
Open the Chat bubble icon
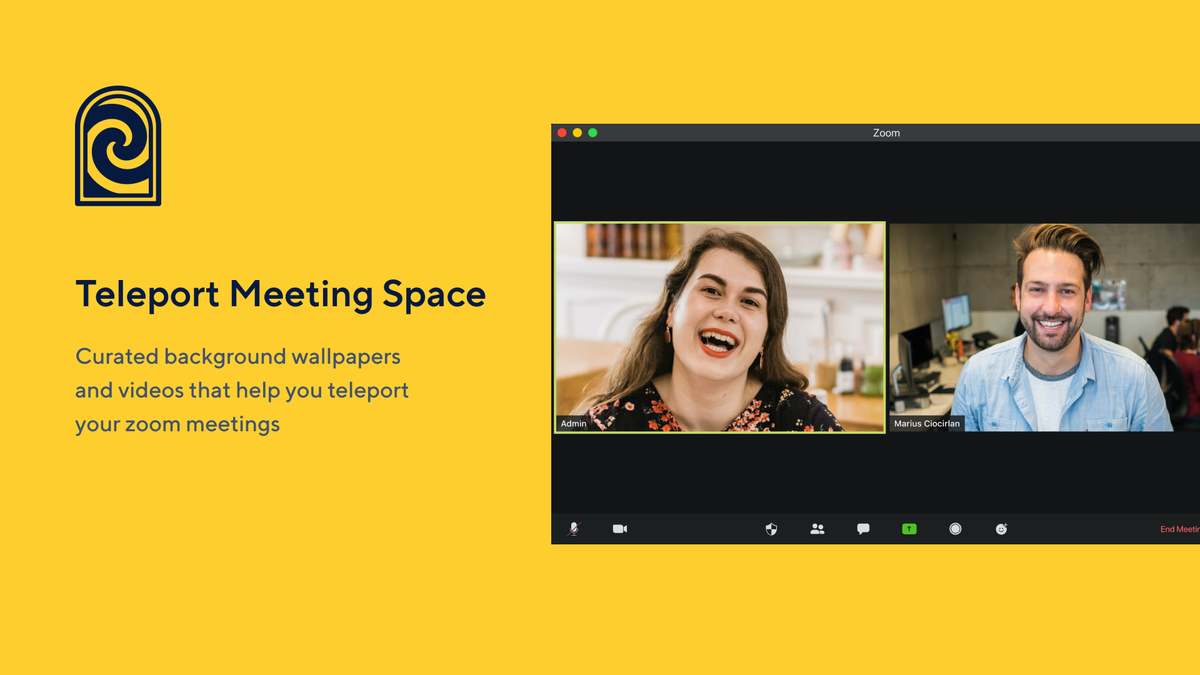863,529
